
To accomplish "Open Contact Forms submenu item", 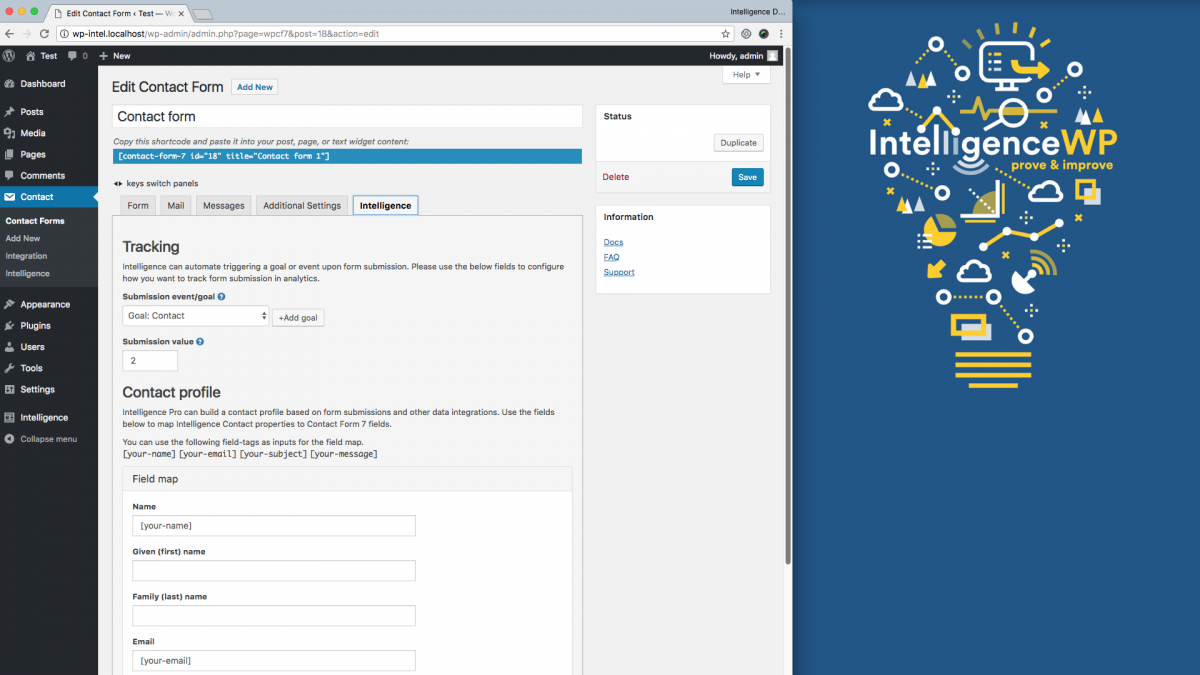I will click(x=35, y=221).
